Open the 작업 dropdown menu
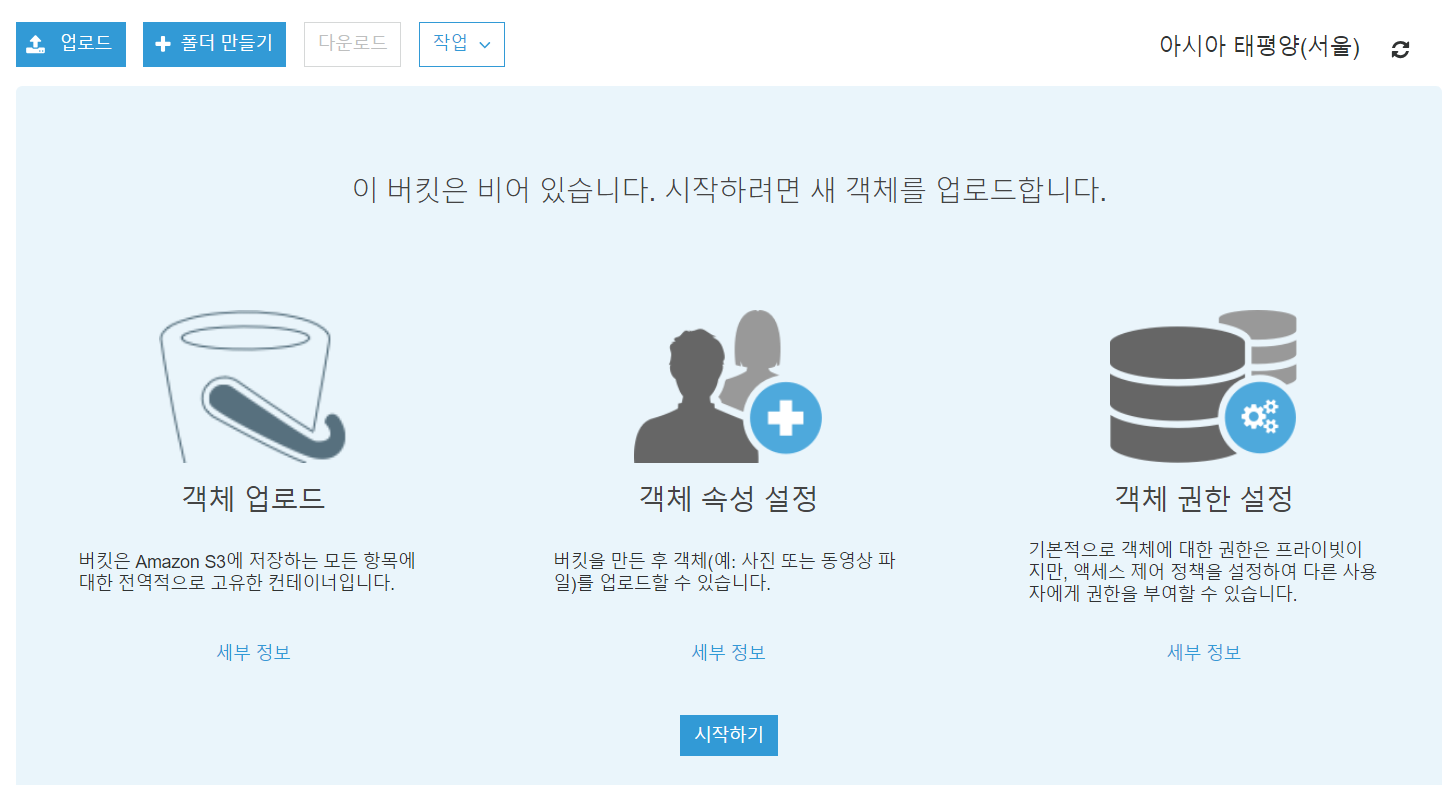 tap(462, 45)
